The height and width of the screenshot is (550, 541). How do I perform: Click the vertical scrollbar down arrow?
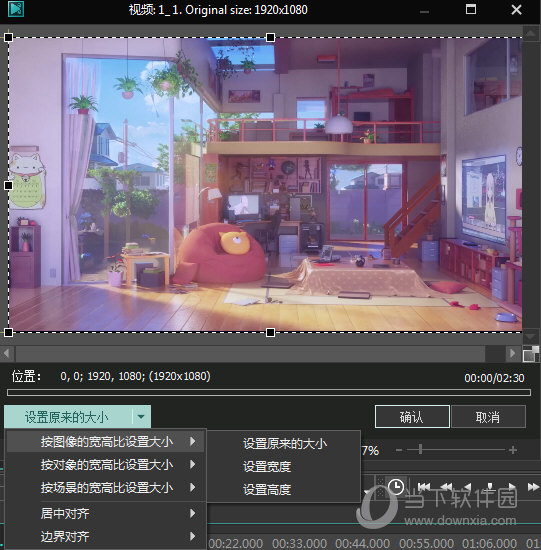[x=531, y=337]
